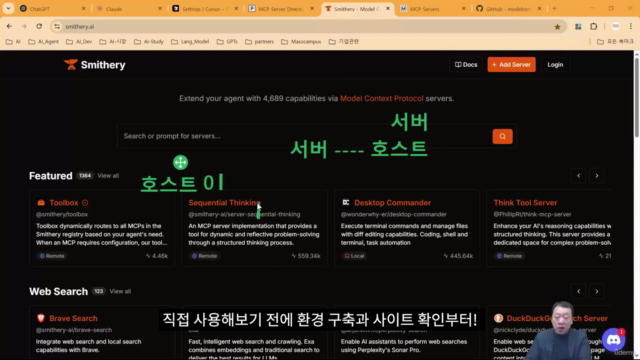Open the Think Tool Server card title
640x360 pixels.
coord(525,203)
